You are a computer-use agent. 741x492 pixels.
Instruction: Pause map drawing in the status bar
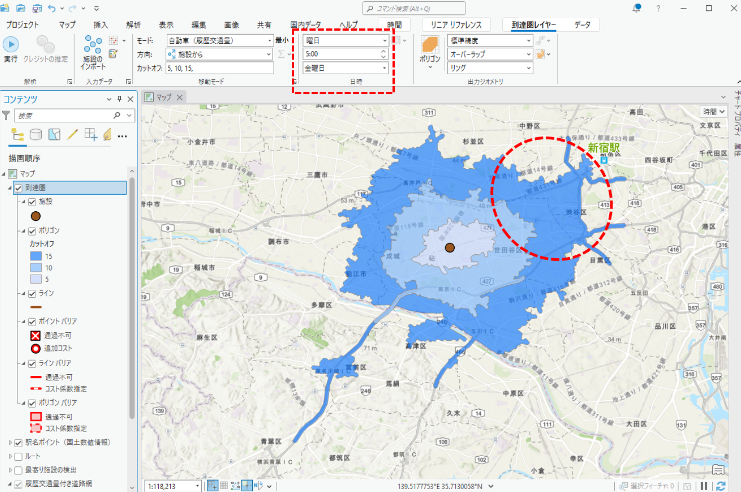click(x=704, y=486)
